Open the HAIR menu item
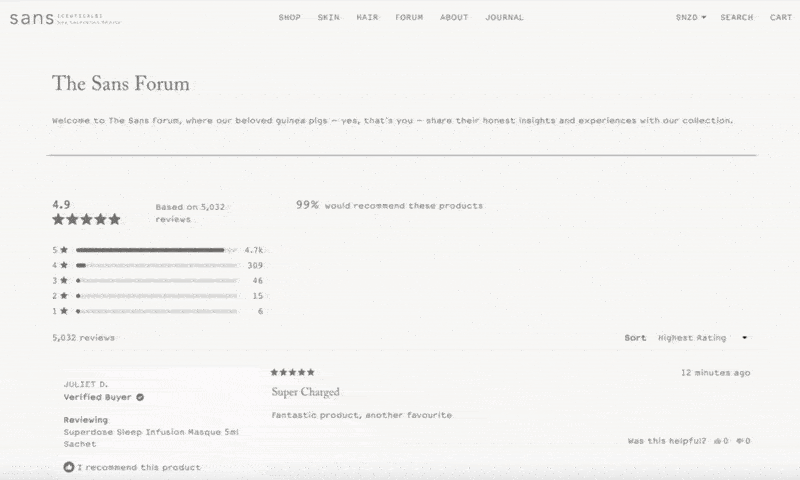Image resolution: width=800 pixels, height=480 pixels. point(367,17)
